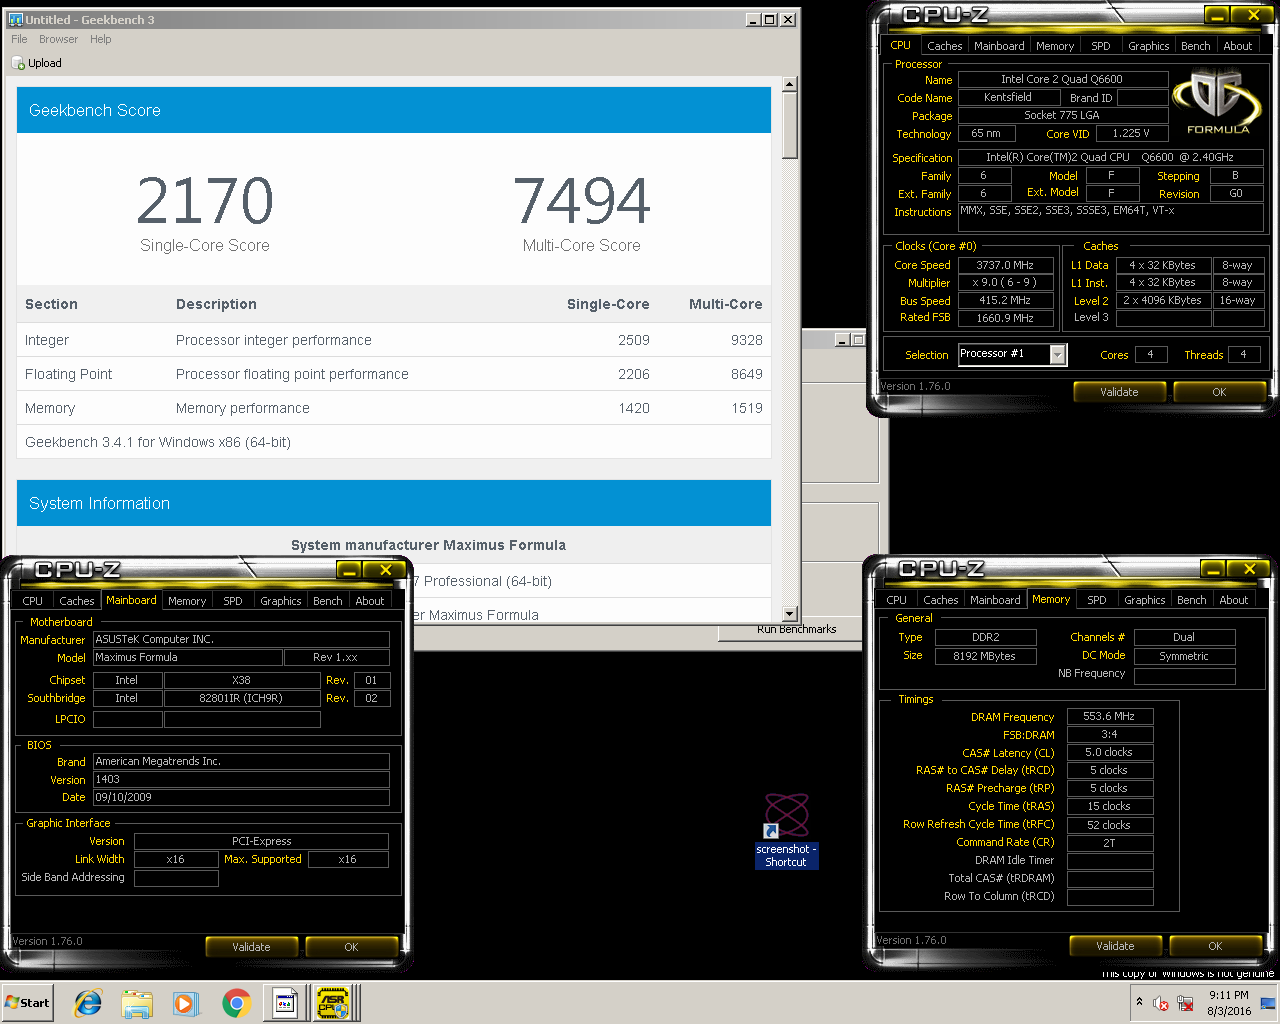Open the Browser menu in Geekbench
This screenshot has height=1024, width=1280.
[58, 39]
